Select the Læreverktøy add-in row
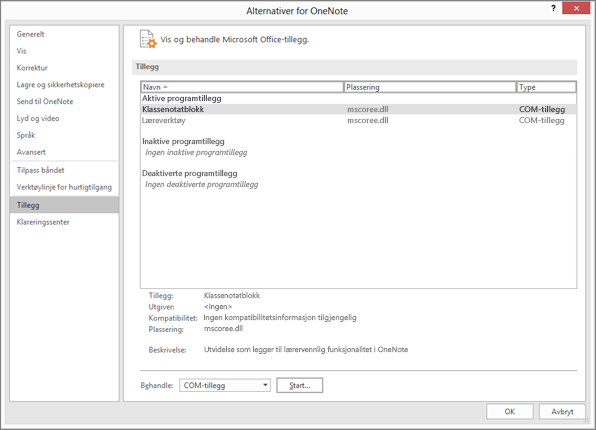This screenshot has width=596, height=430. [358, 120]
